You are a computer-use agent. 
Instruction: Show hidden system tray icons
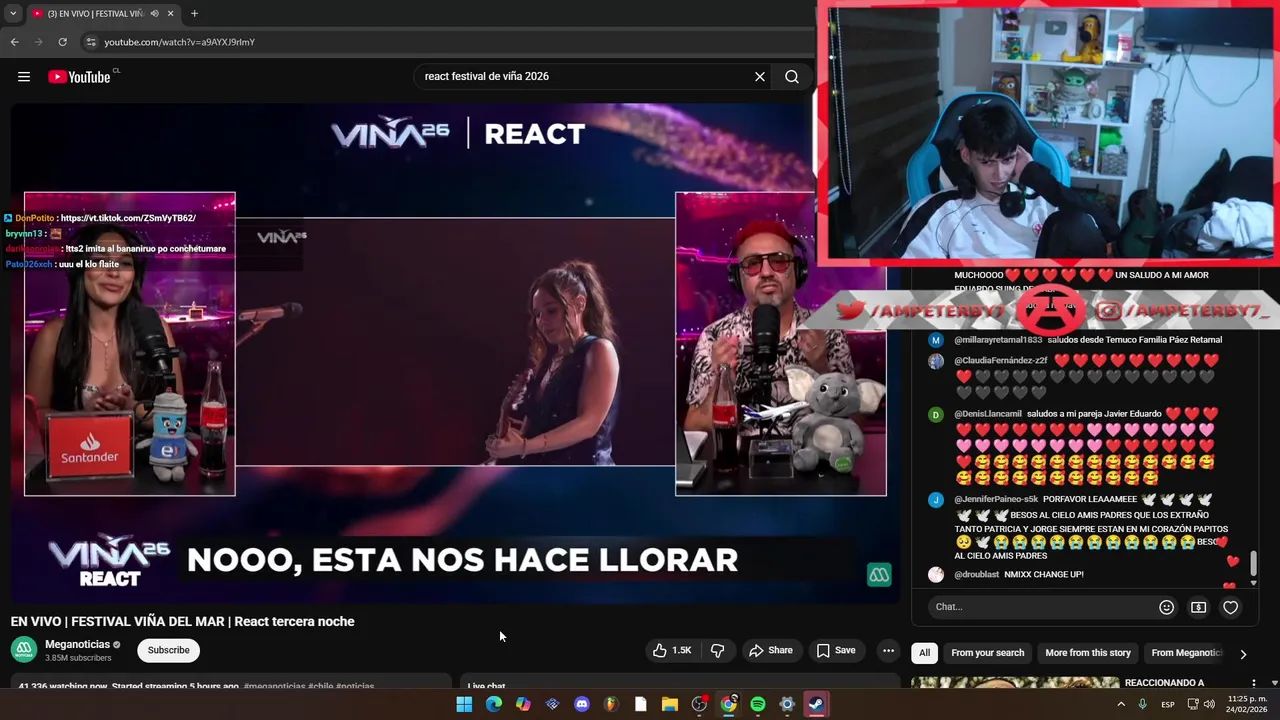pyautogui.click(x=1121, y=705)
